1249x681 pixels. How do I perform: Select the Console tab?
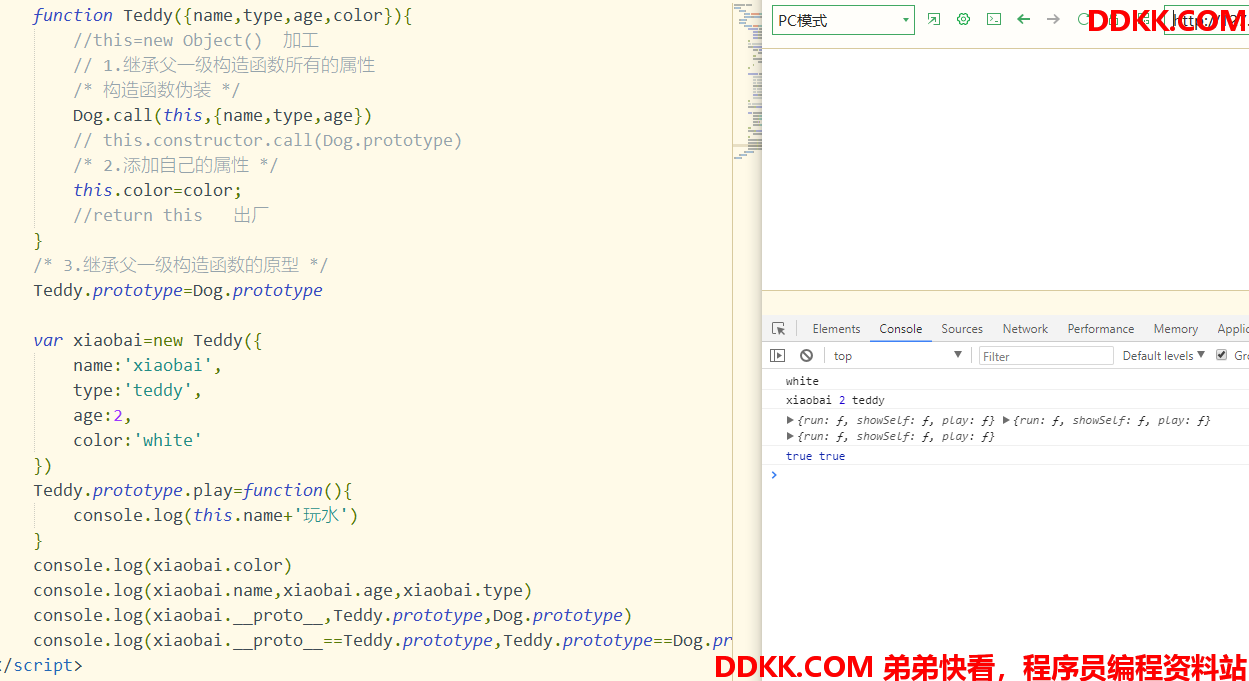[901, 329]
